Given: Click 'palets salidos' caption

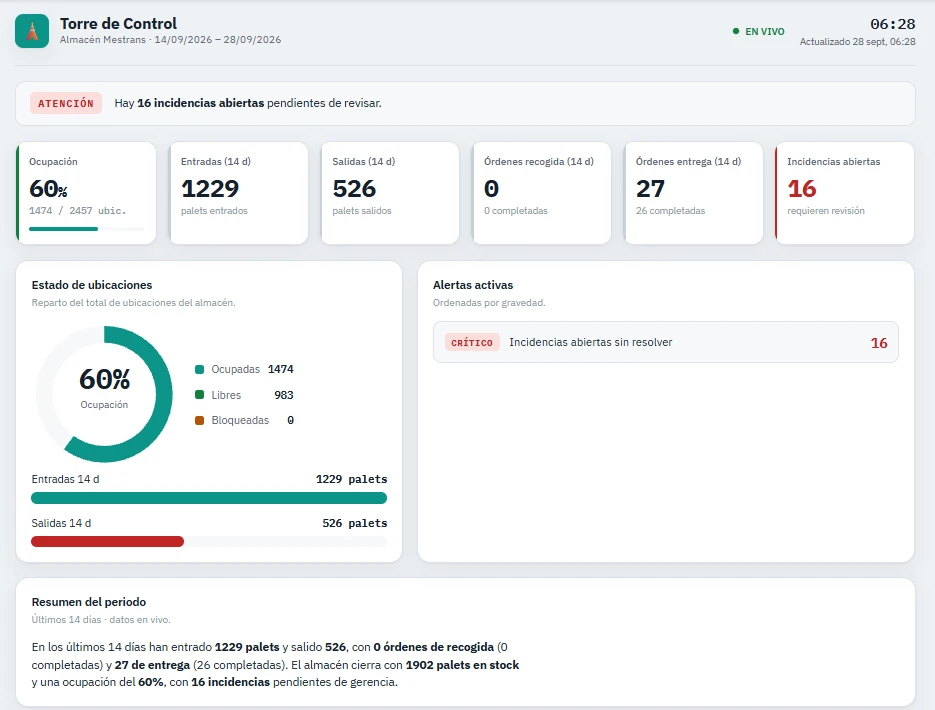Looking at the screenshot, I should 362,210.
